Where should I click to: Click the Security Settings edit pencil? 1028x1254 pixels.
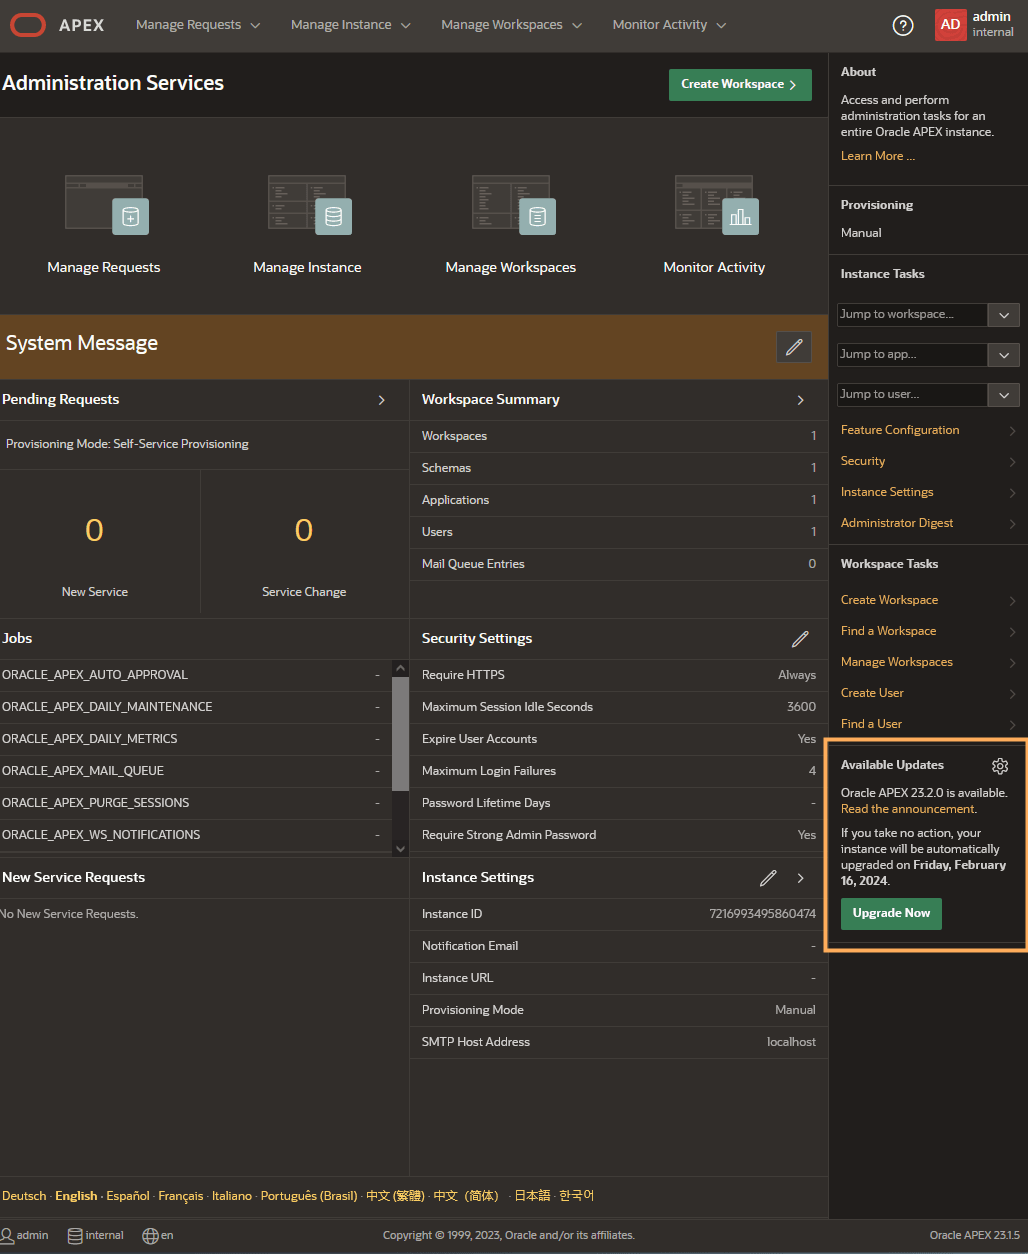[800, 638]
